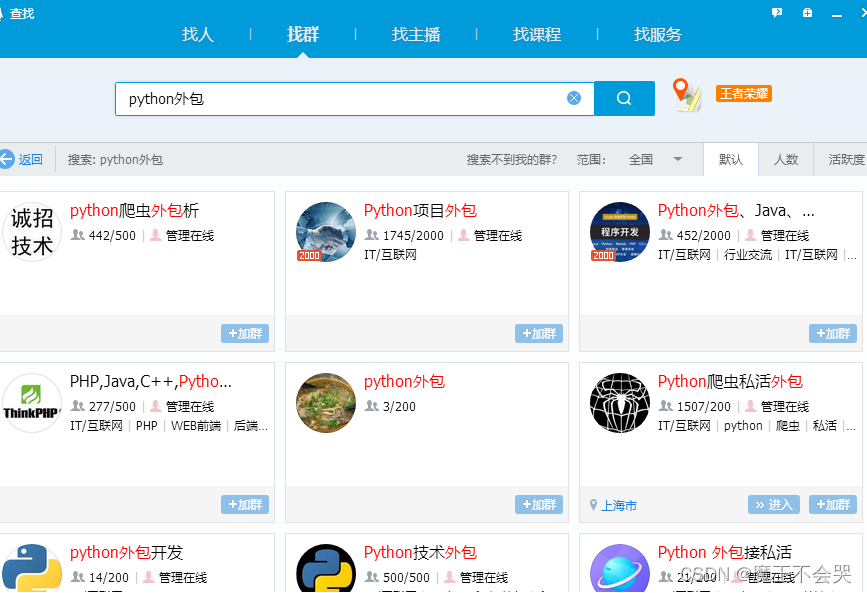Click the magnifier search button
This screenshot has width=867, height=593.
click(624, 98)
